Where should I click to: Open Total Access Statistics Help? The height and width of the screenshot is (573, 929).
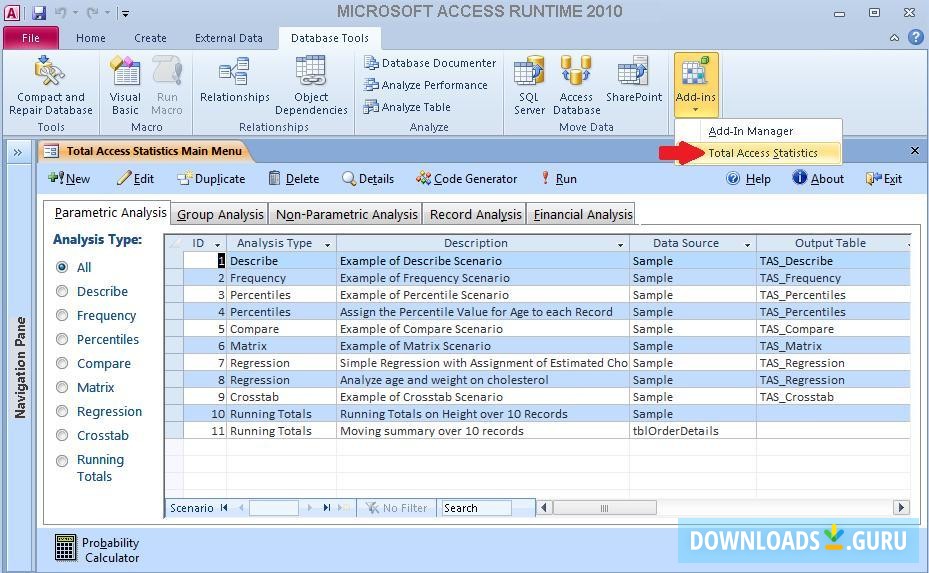(x=749, y=178)
